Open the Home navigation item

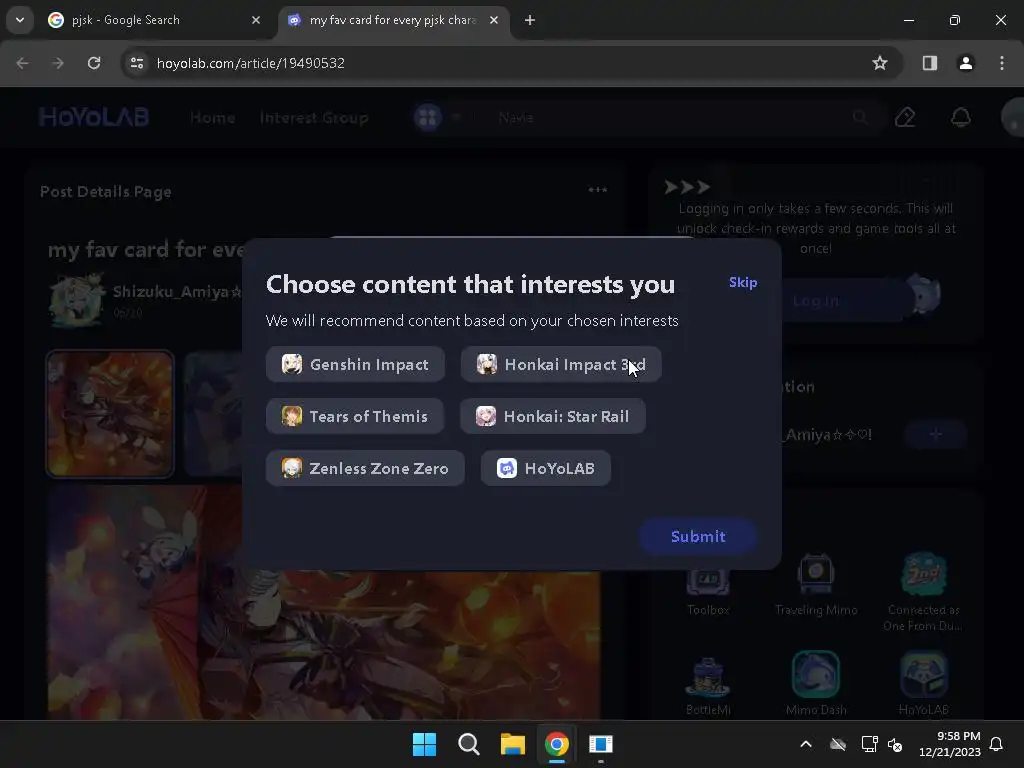pos(213,118)
